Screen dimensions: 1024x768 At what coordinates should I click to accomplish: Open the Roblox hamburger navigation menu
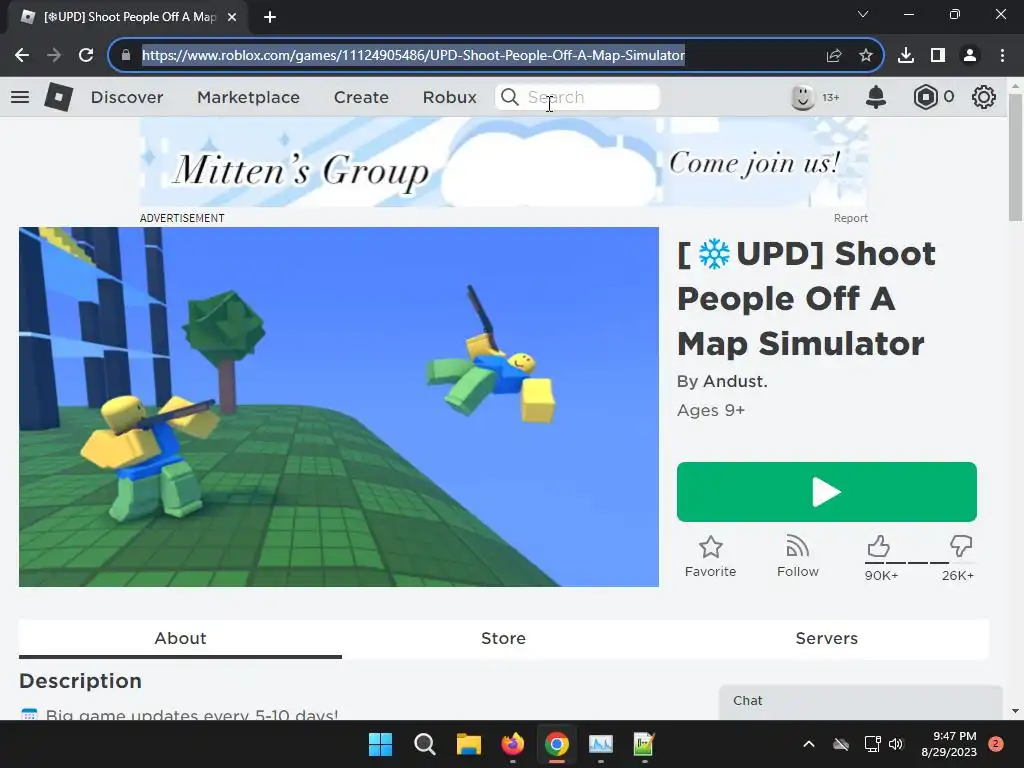20,97
